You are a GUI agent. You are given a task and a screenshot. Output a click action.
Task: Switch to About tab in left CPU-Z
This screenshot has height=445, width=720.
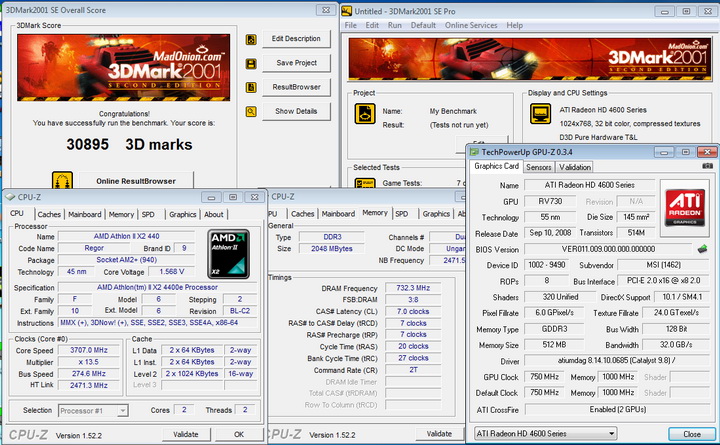pos(214,214)
